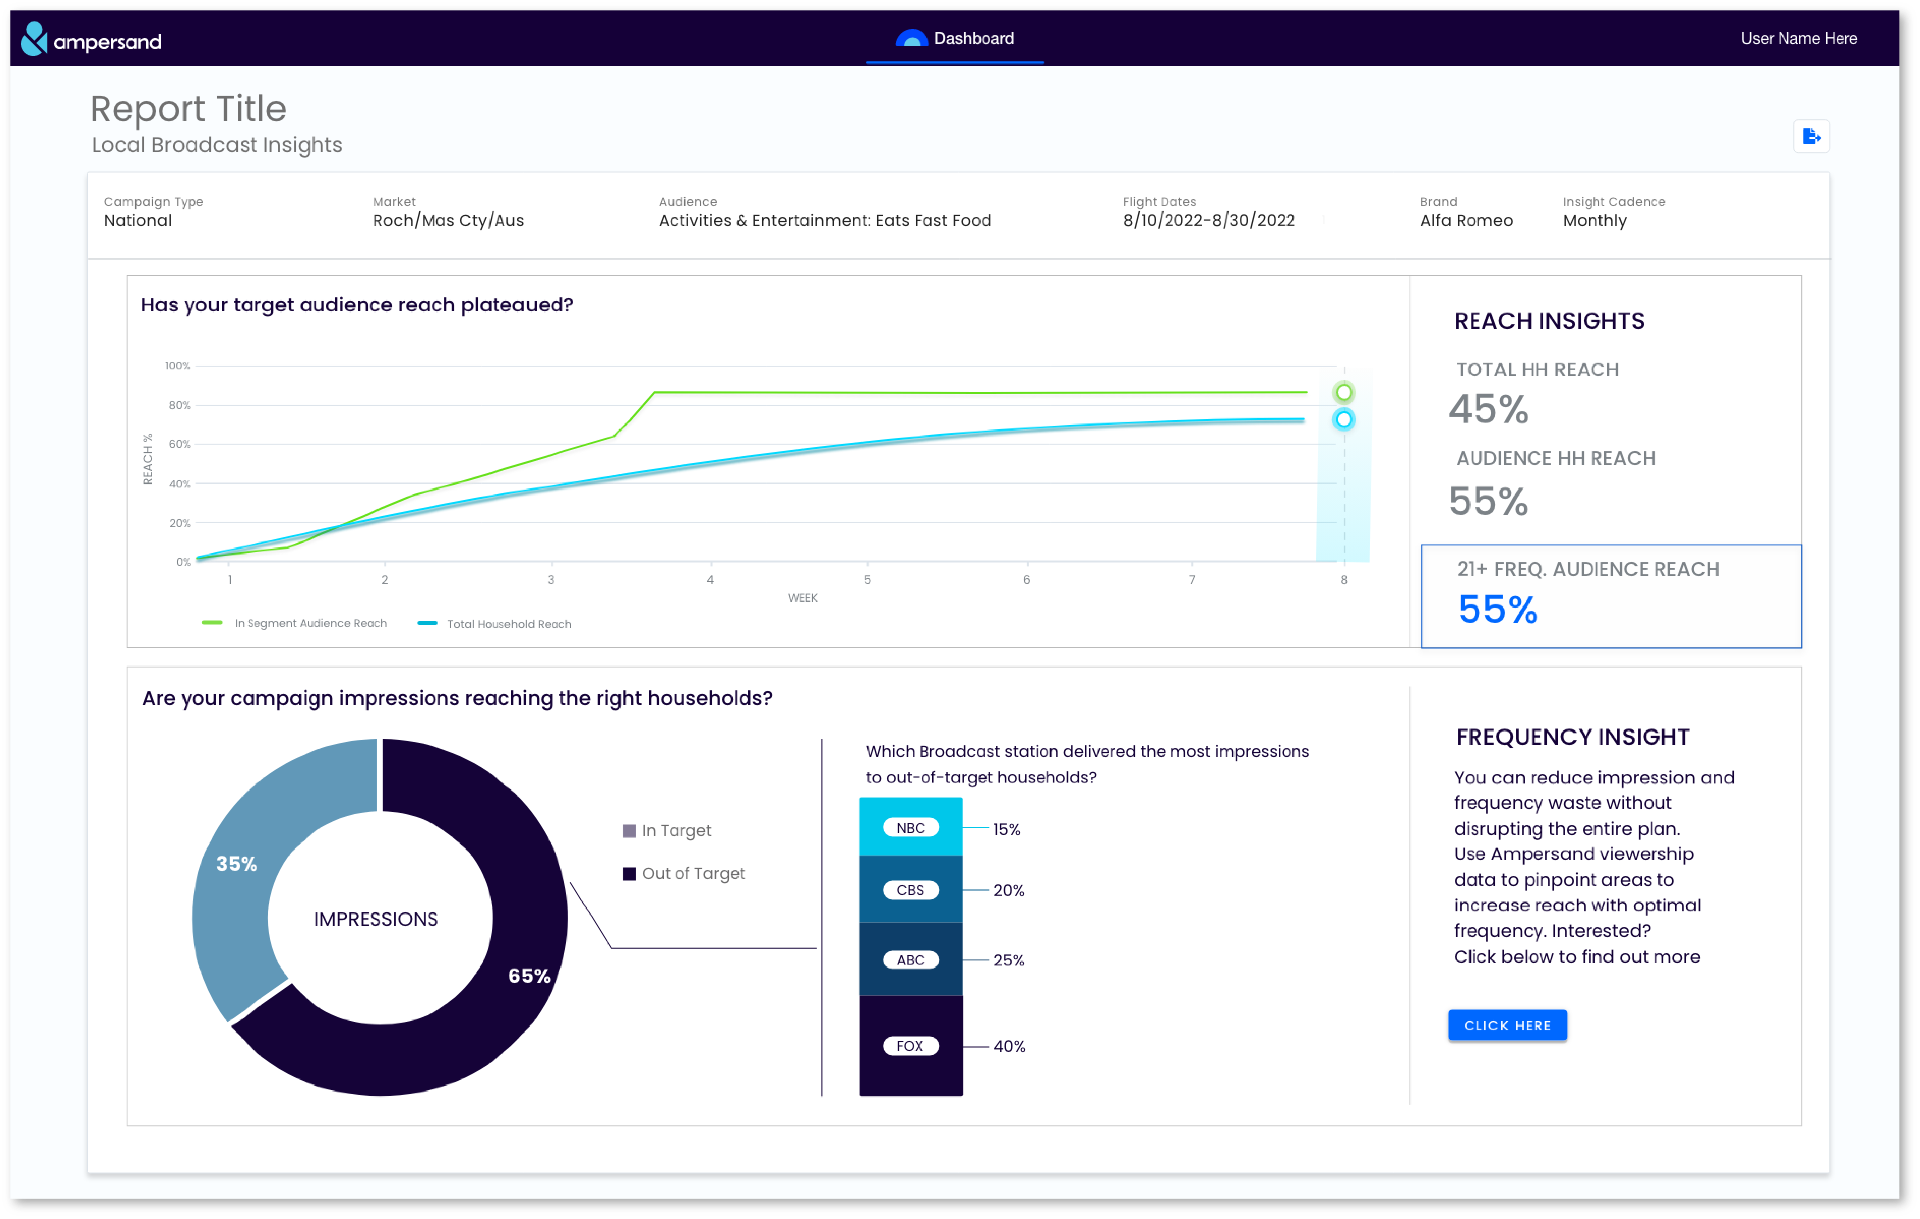The height and width of the screenshot is (1219, 1920).
Task: Click the CLICK HERE button
Action: pos(1507,1025)
